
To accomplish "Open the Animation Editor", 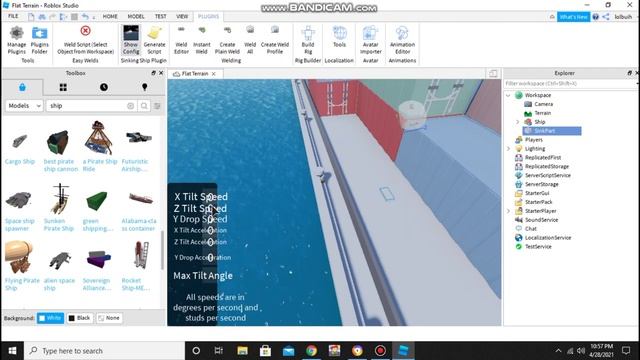I will 402,40.
